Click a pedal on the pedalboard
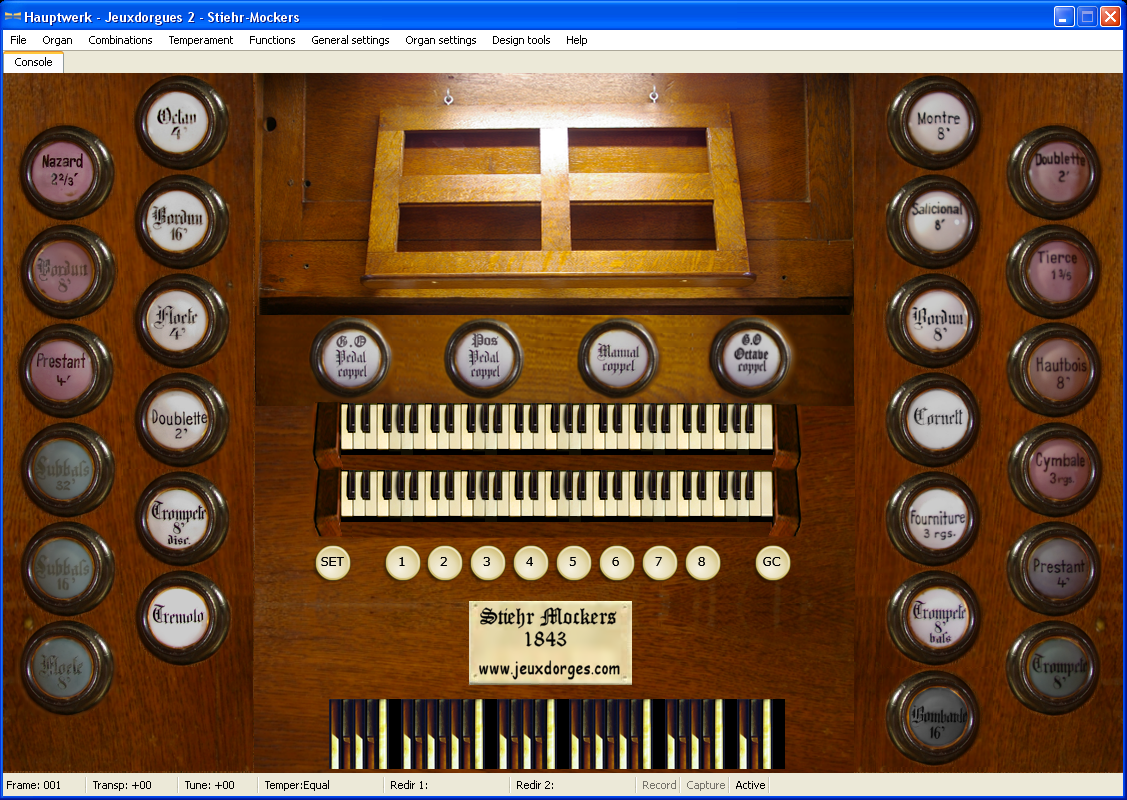1127x800 pixels. [557, 734]
